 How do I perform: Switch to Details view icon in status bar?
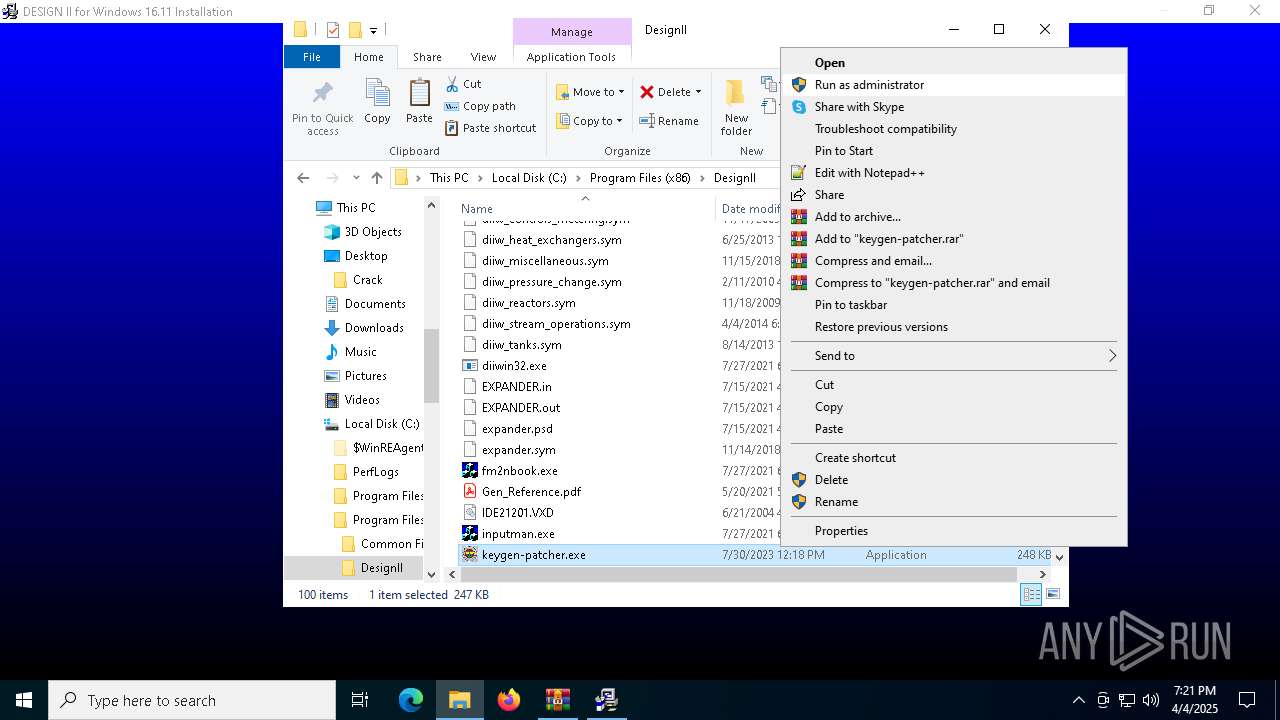coord(1031,595)
